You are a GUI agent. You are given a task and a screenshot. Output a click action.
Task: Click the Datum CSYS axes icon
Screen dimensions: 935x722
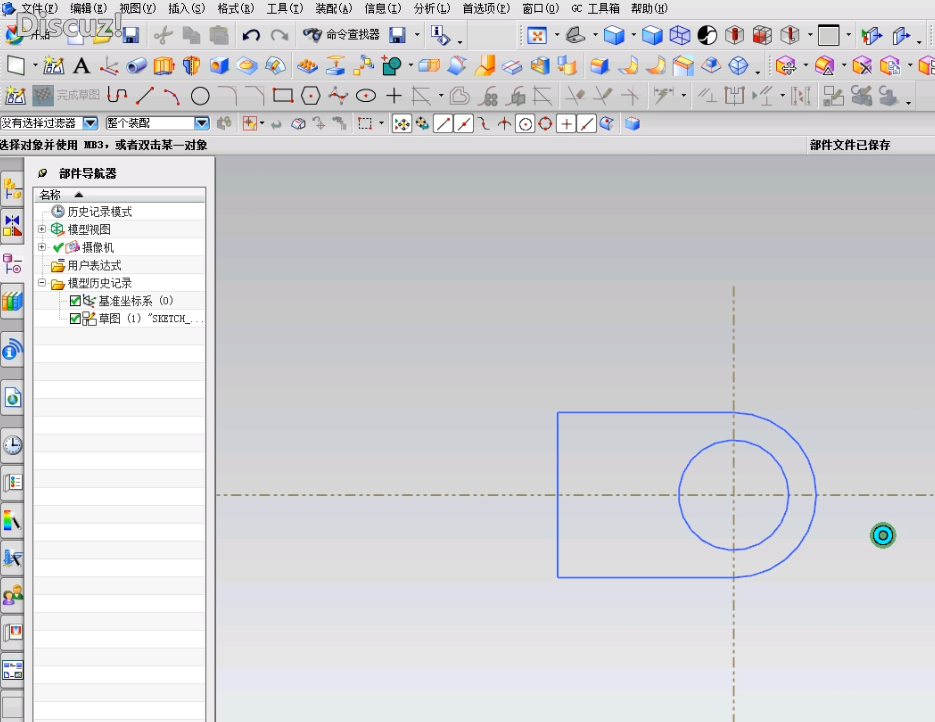tap(109, 66)
